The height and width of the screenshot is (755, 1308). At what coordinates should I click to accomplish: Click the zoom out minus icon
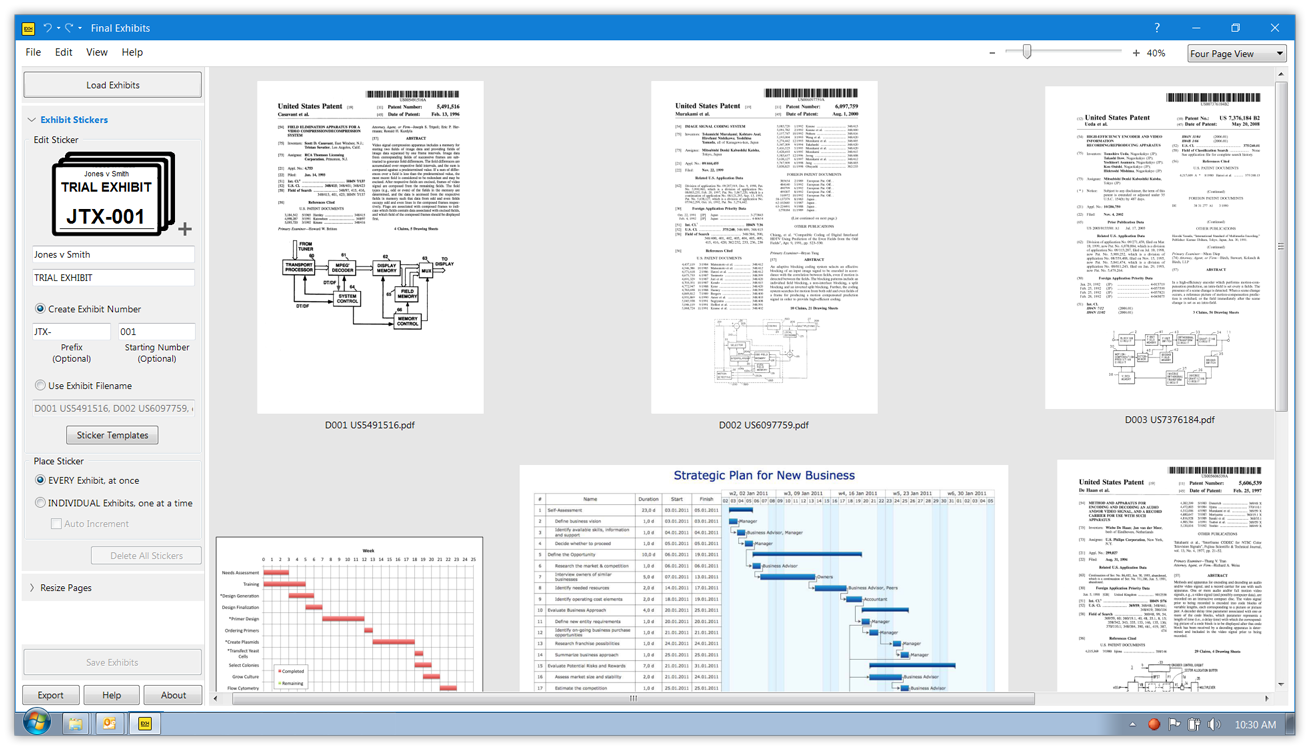pyautogui.click(x=992, y=53)
